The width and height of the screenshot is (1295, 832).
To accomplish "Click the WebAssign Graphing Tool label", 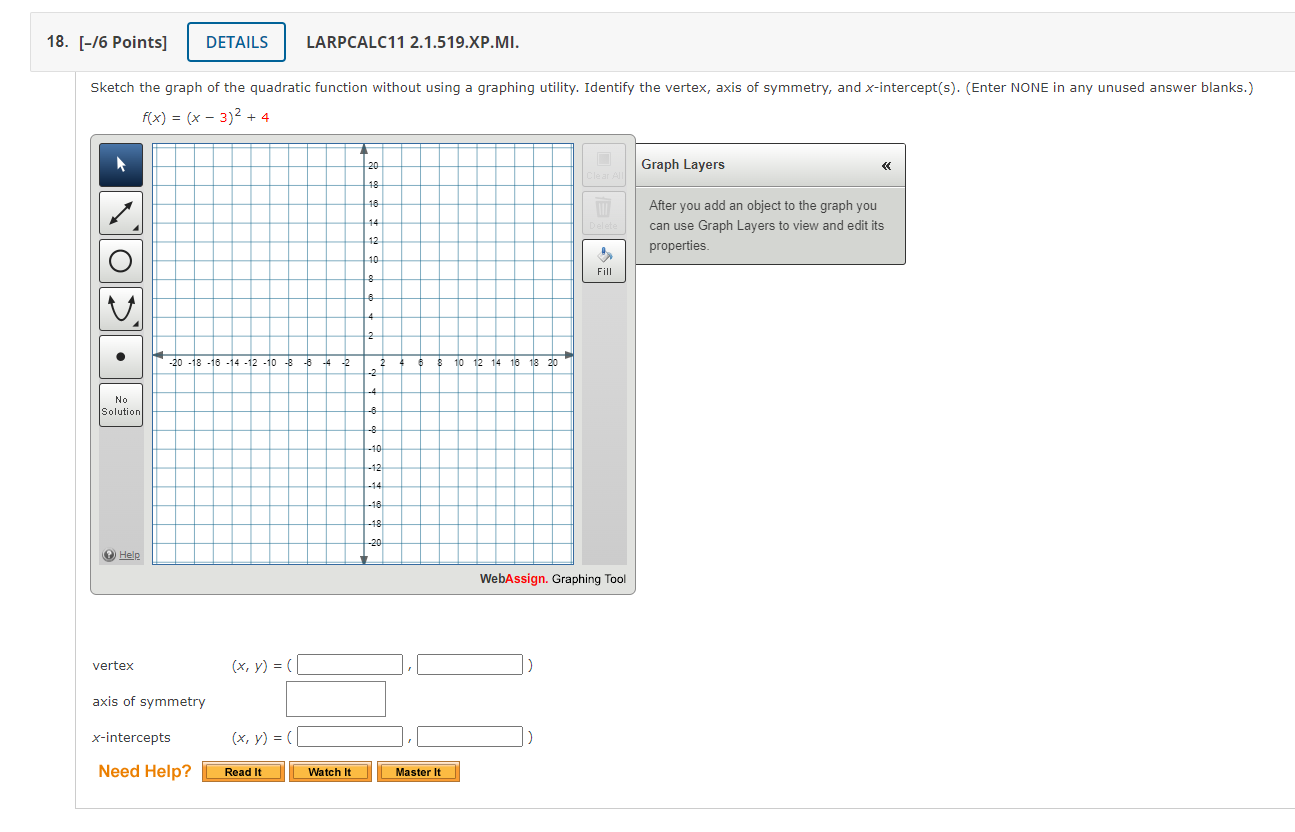I will click(x=553, y=579).
